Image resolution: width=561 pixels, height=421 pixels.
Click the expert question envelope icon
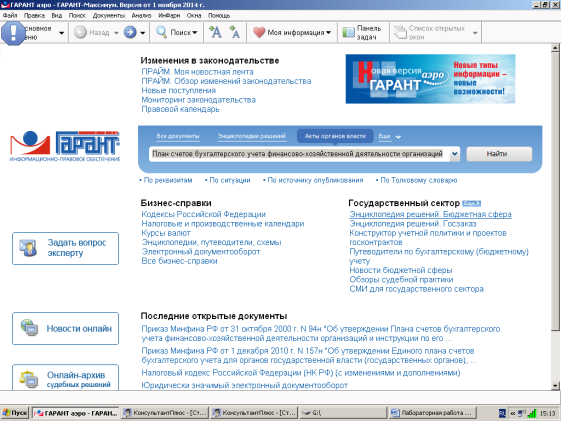[x=28, y=248]
